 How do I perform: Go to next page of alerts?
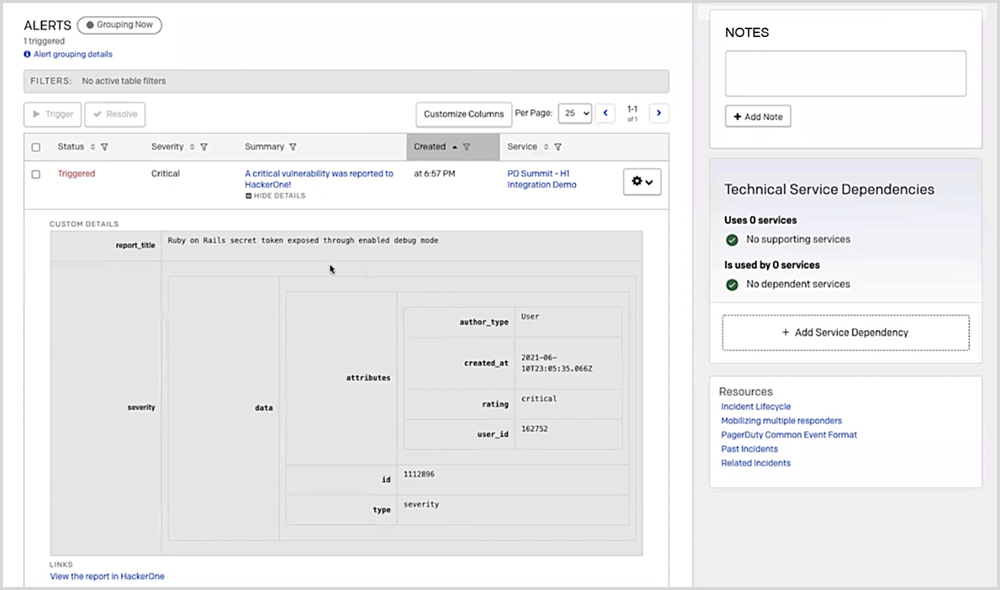(x=659, y=114)
